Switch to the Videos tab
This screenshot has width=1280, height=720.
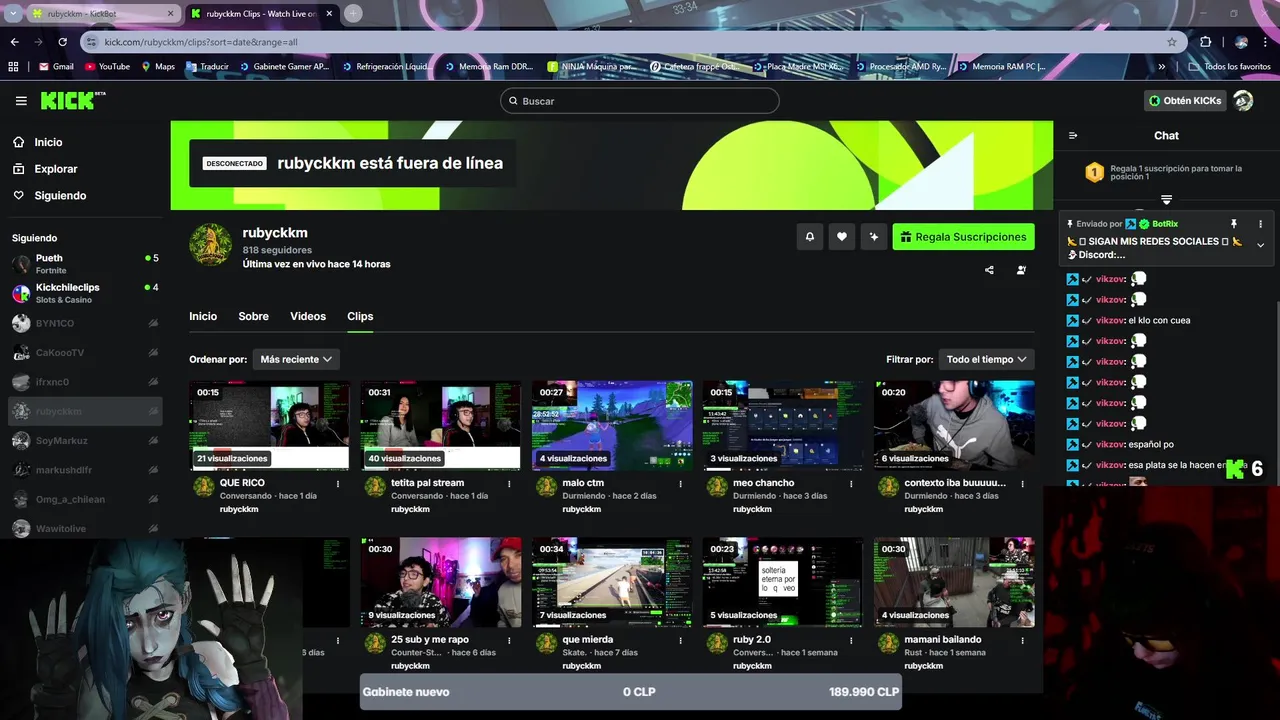(308, 316)
